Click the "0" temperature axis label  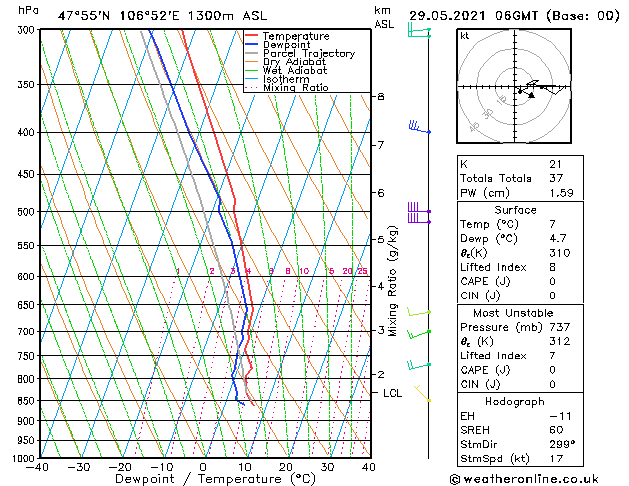(x=203, y=467)
